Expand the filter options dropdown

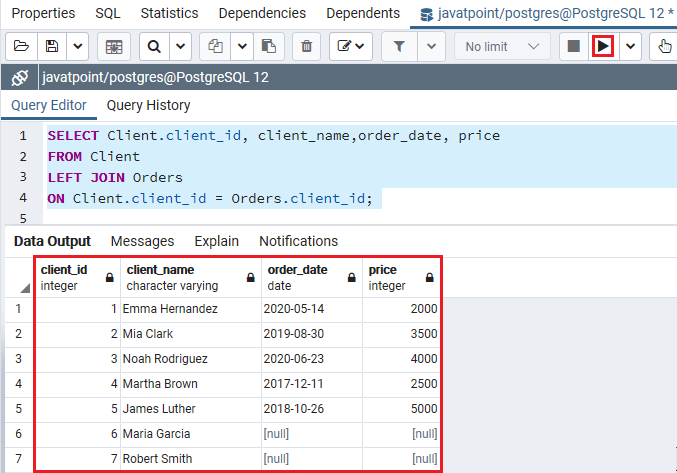(x=431, y=46)
